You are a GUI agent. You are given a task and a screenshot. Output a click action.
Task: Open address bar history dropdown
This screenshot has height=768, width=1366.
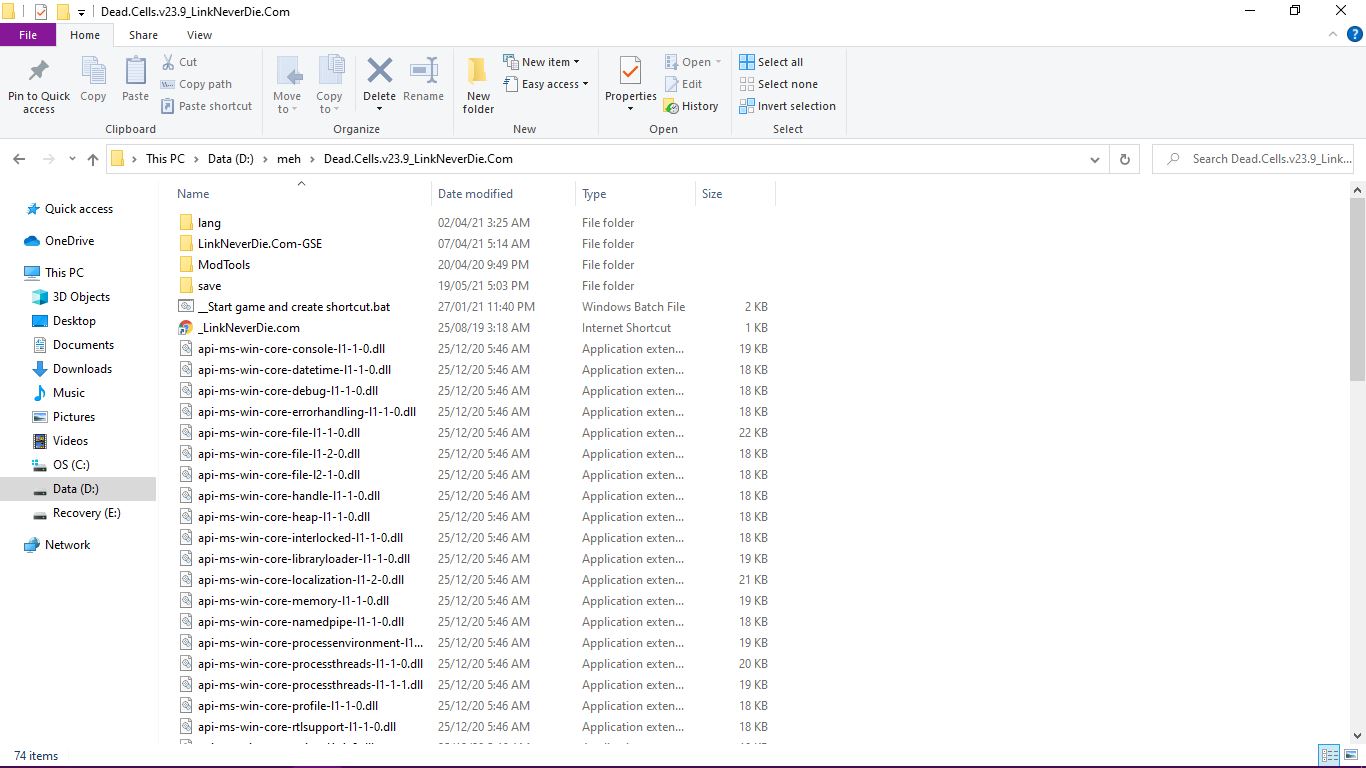coord(1095,159)
